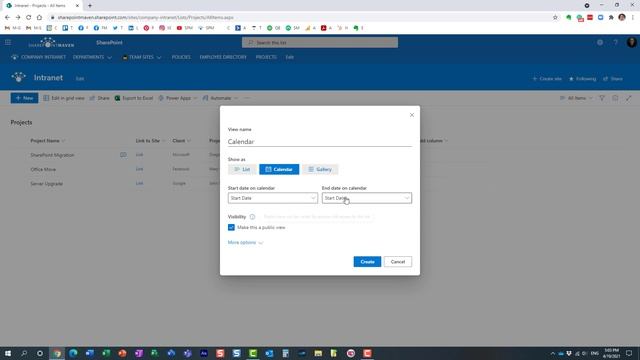Open Edge from the taskbar
Screen dimensions: 640x360
pos(73,353)
